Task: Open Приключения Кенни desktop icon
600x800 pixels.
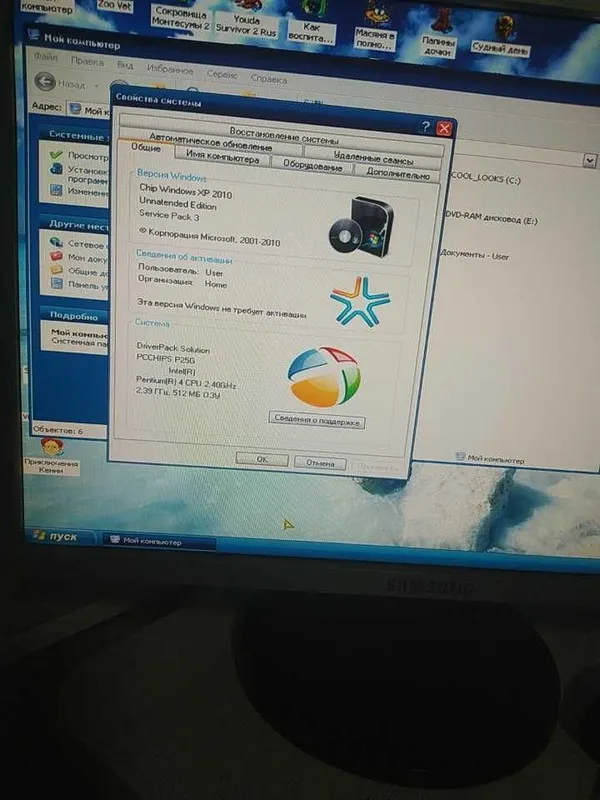Action: click(52, 456)
